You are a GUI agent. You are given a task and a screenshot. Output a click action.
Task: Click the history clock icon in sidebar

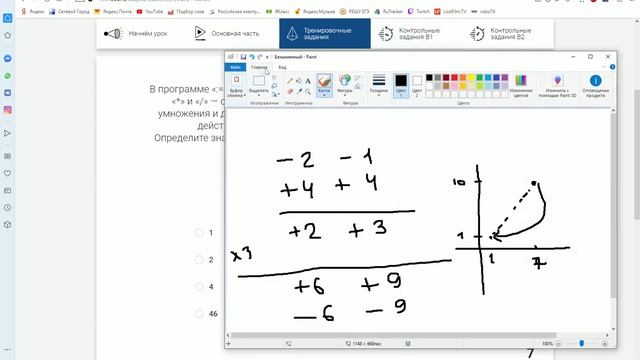(7, 208)
